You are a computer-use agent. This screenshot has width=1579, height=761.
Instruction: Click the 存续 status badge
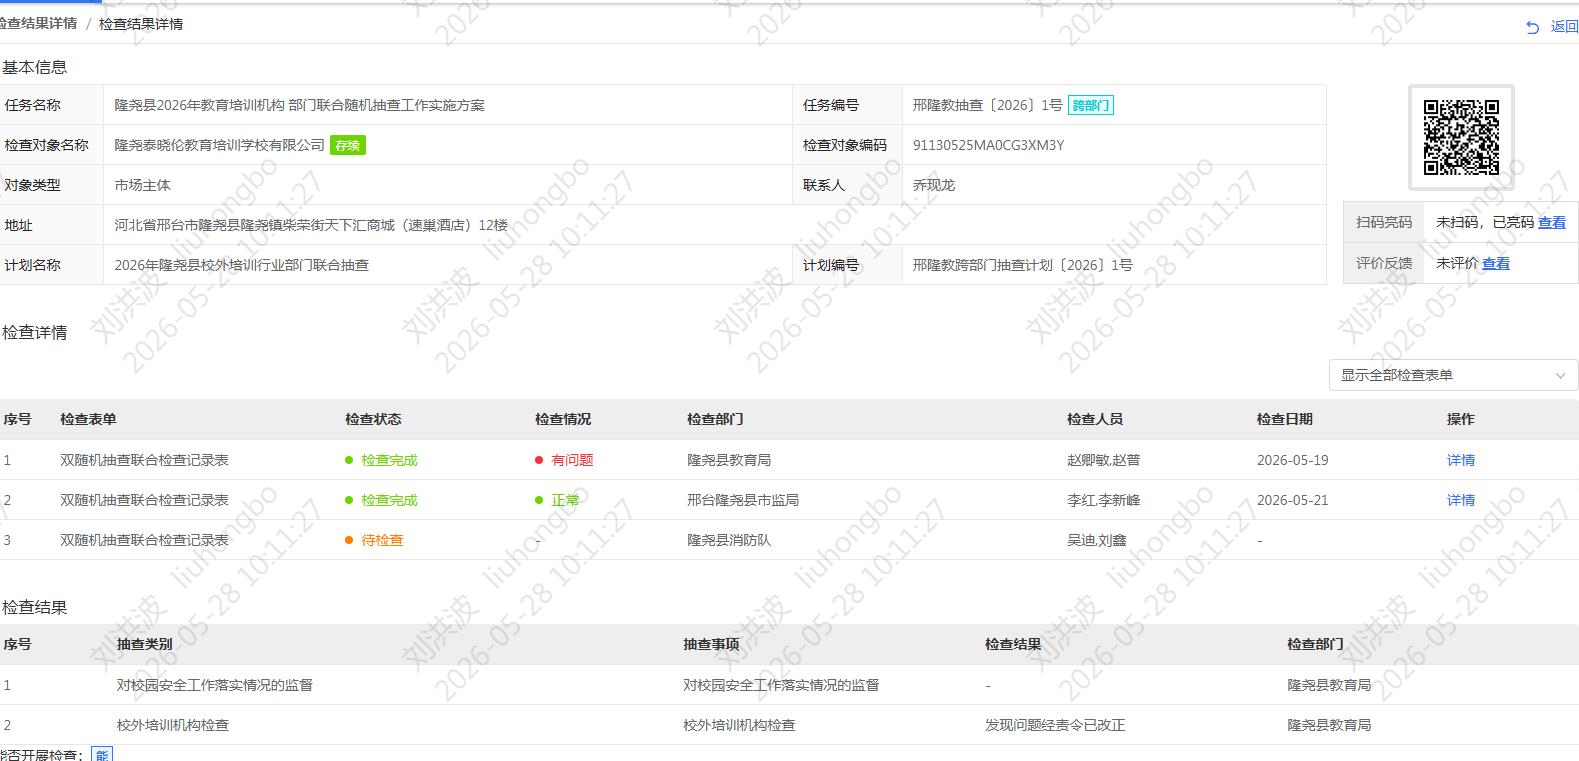[x=347, y=145]
